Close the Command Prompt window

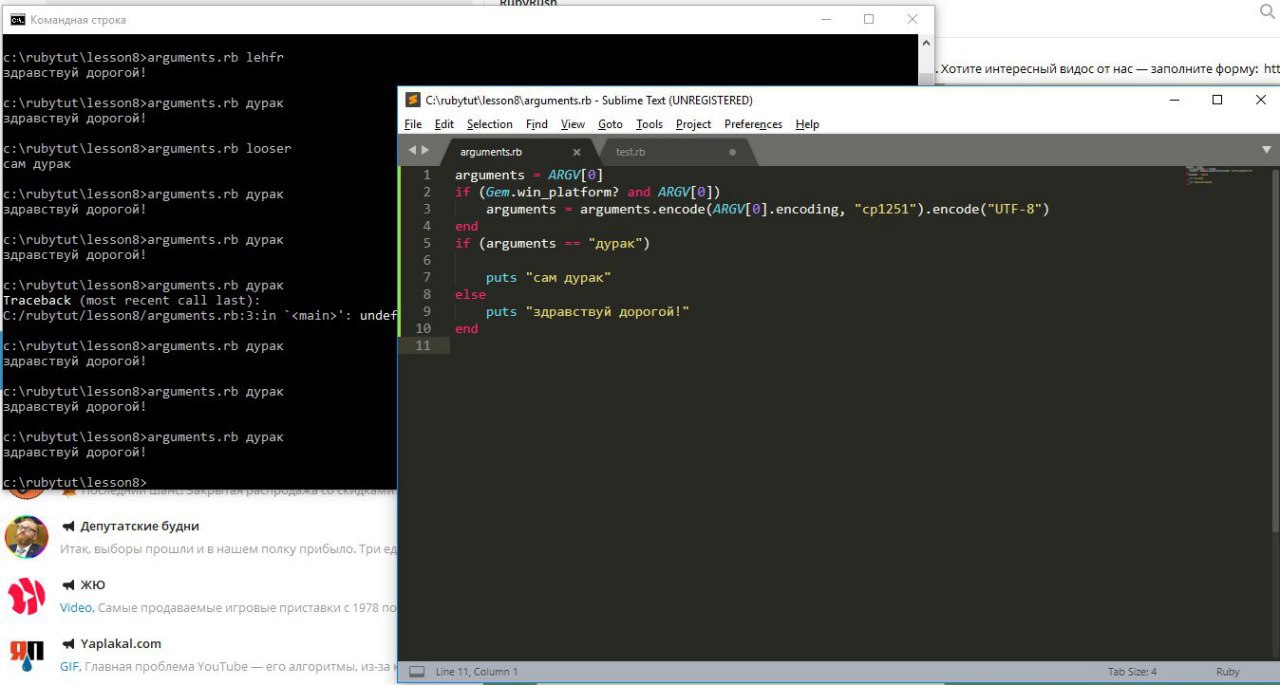912,19
